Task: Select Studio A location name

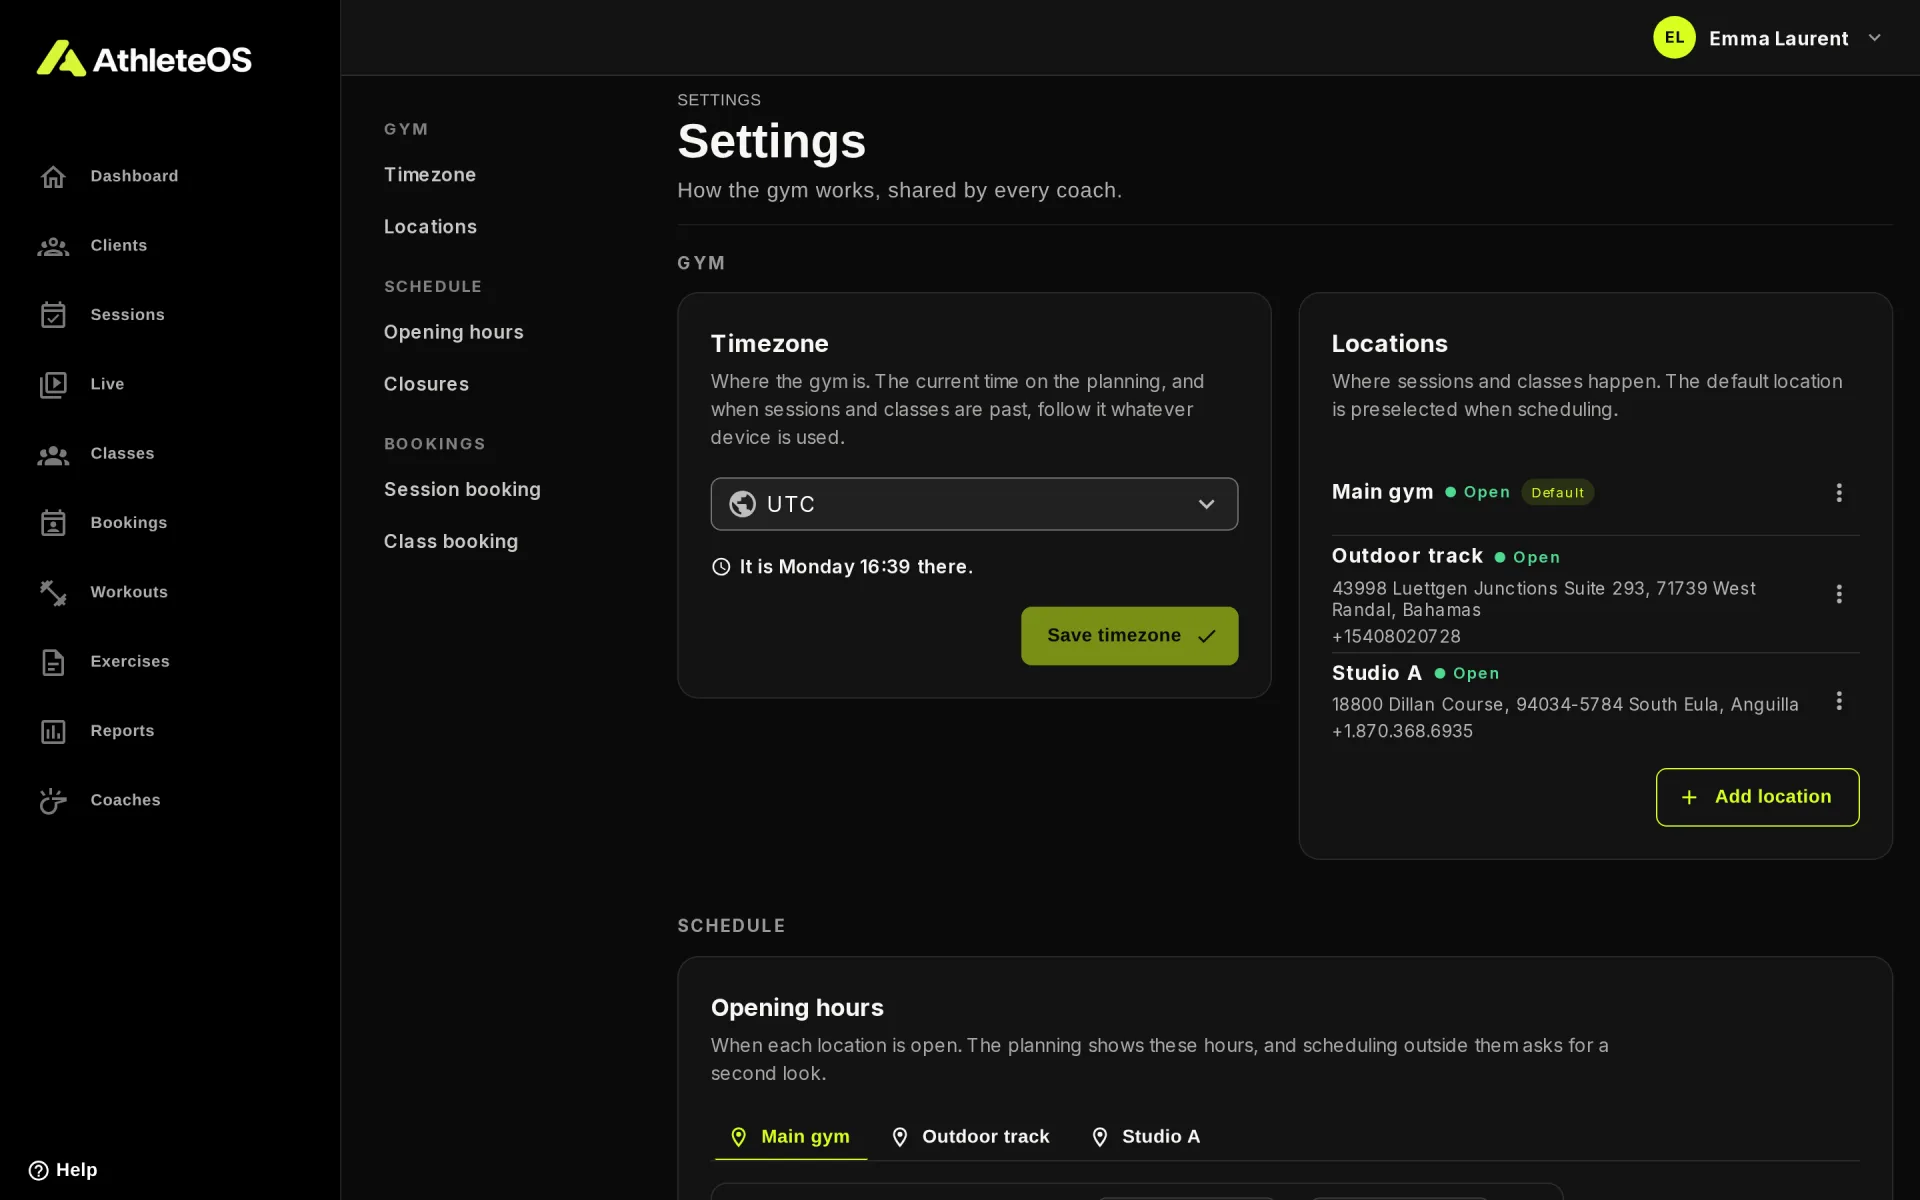Action: (x=1376, y=673)
